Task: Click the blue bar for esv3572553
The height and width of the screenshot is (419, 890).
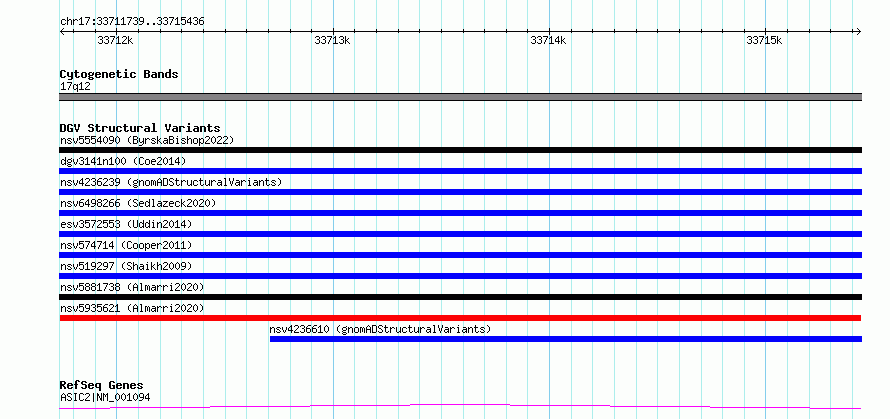Action: (x=461, y=234)
